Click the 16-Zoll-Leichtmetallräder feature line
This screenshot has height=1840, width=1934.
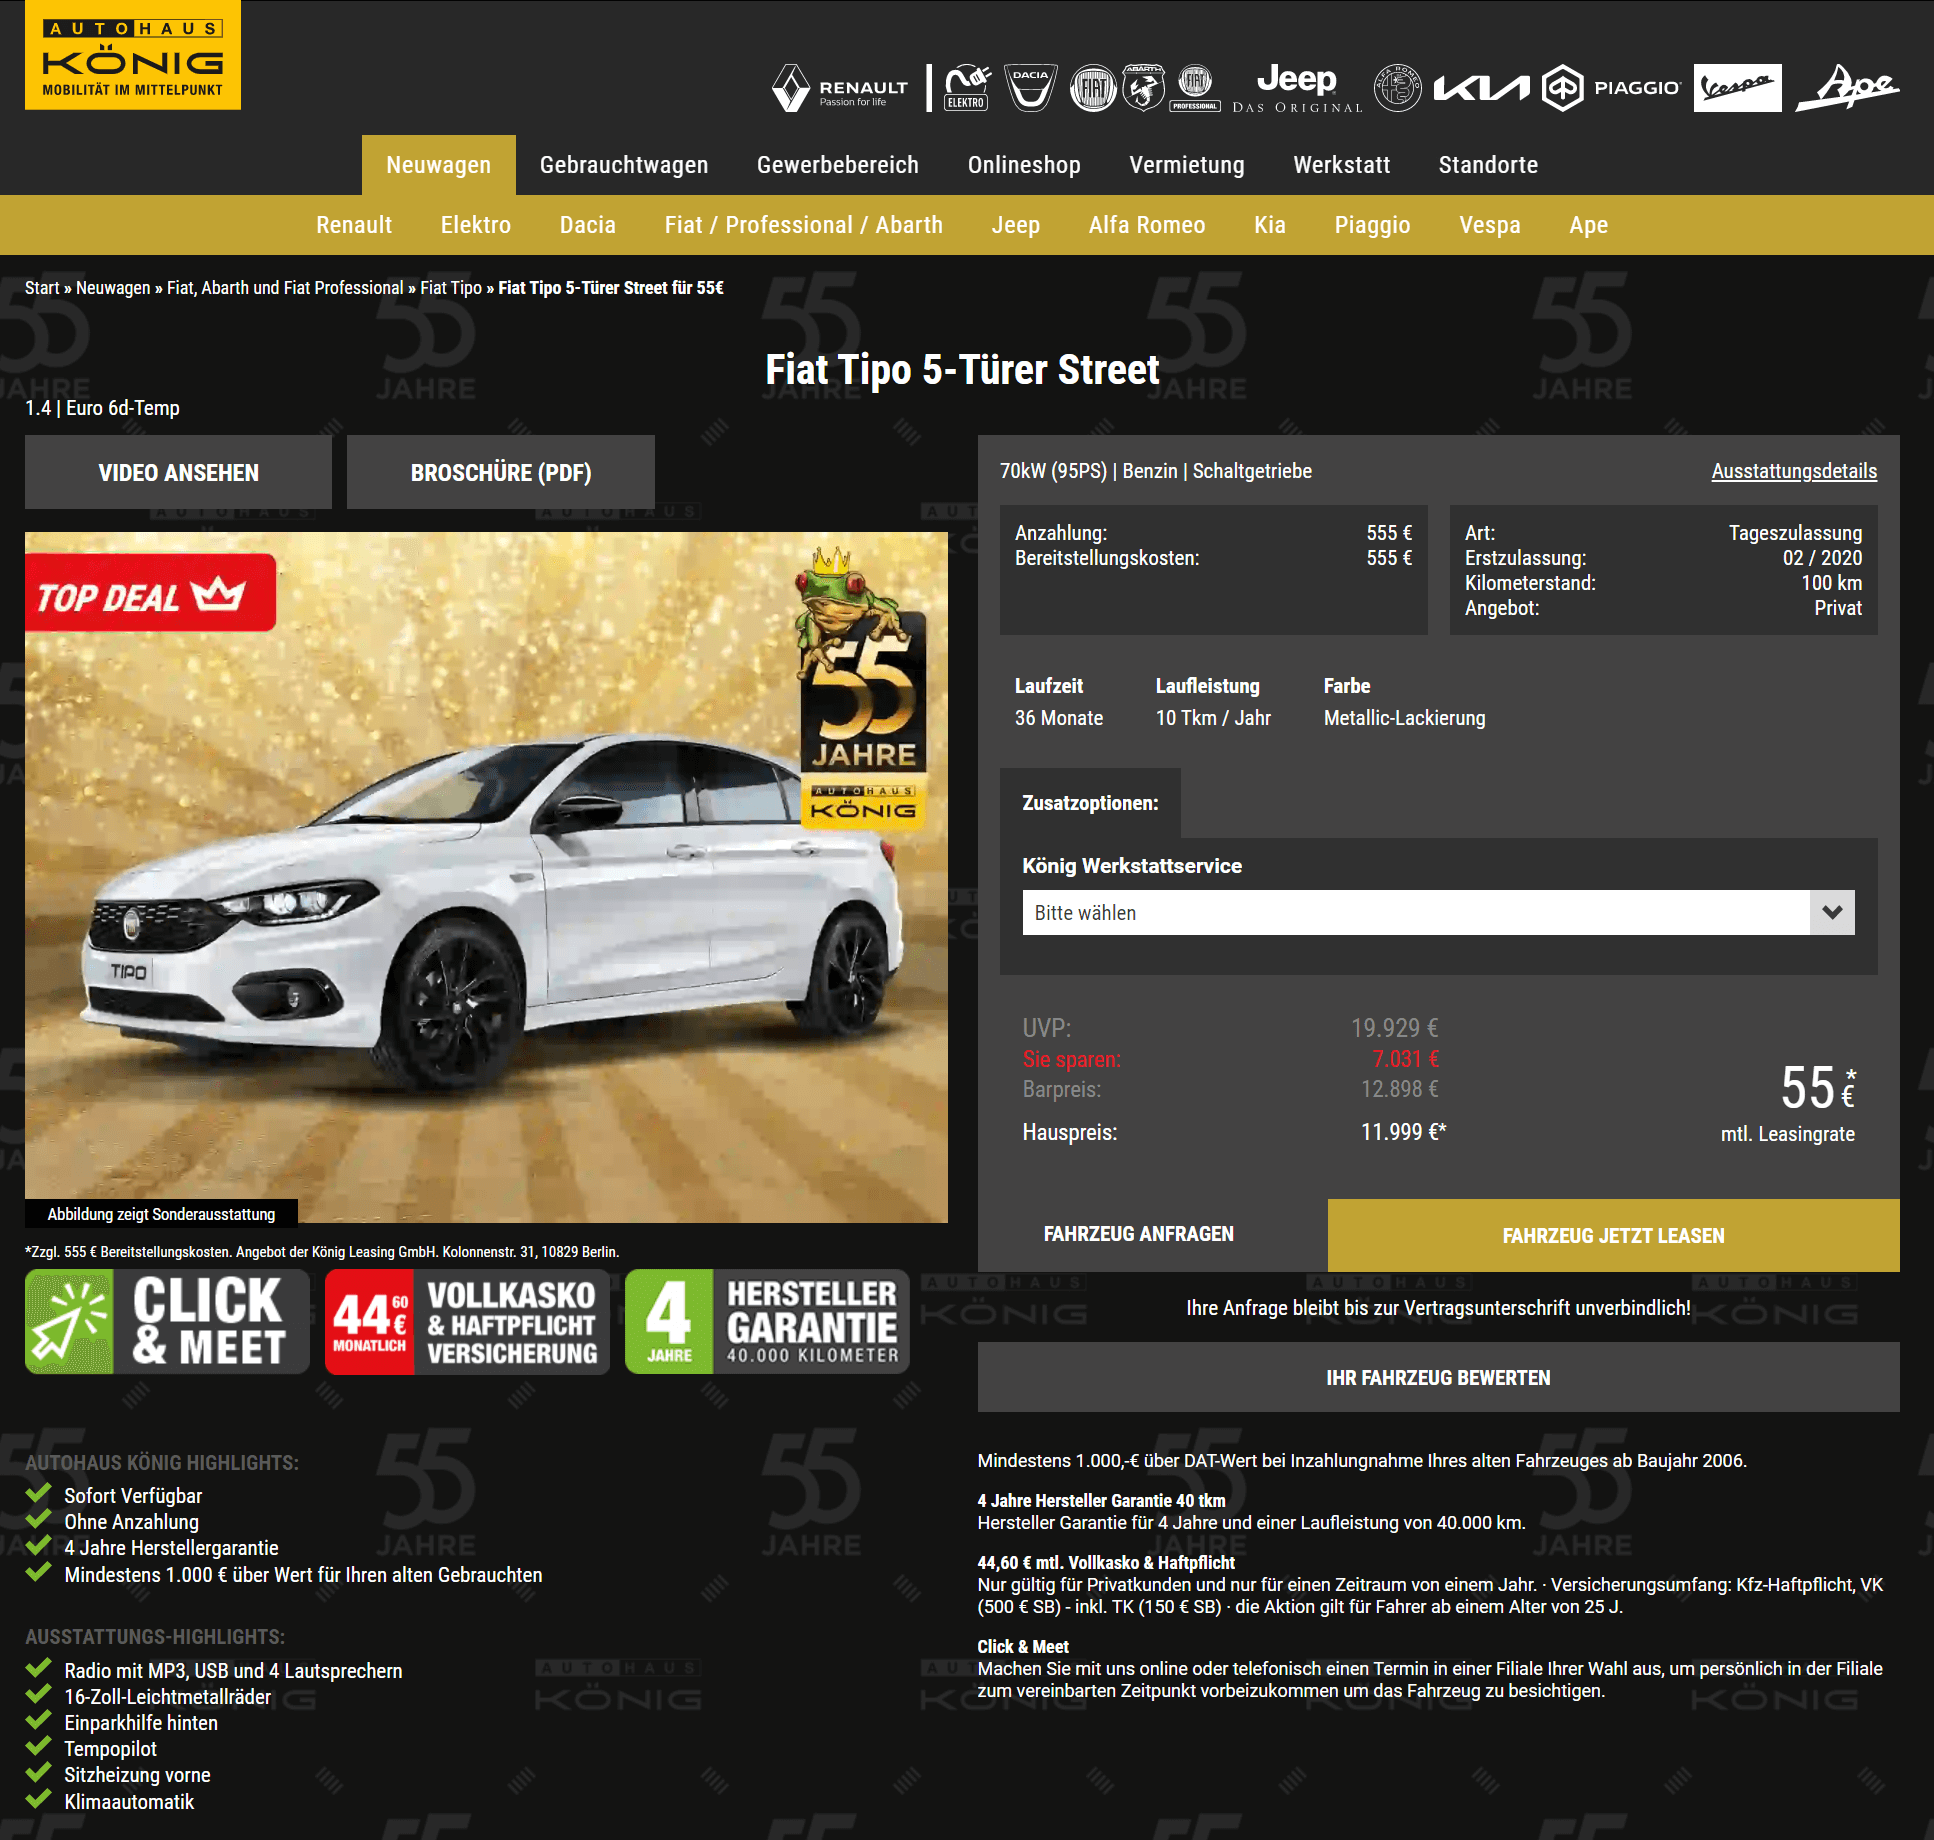click(167, 1697)
